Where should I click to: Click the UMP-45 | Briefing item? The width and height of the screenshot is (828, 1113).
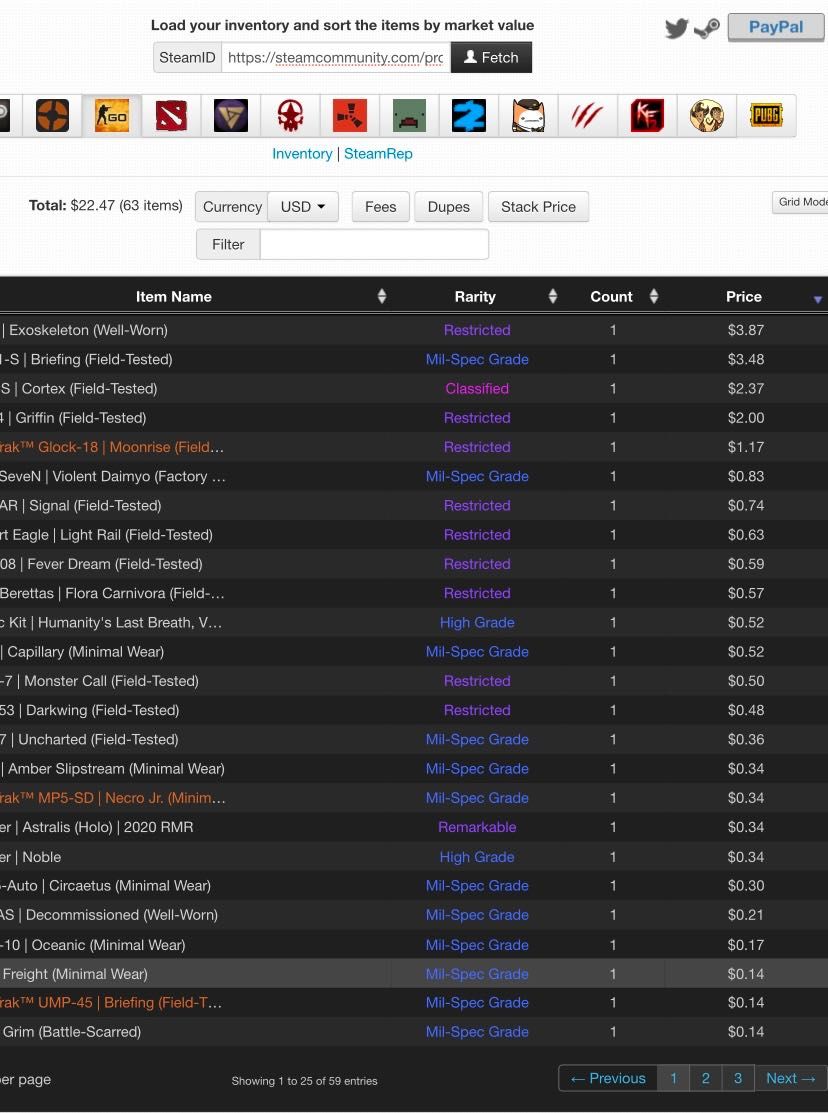click(111, 1002)
